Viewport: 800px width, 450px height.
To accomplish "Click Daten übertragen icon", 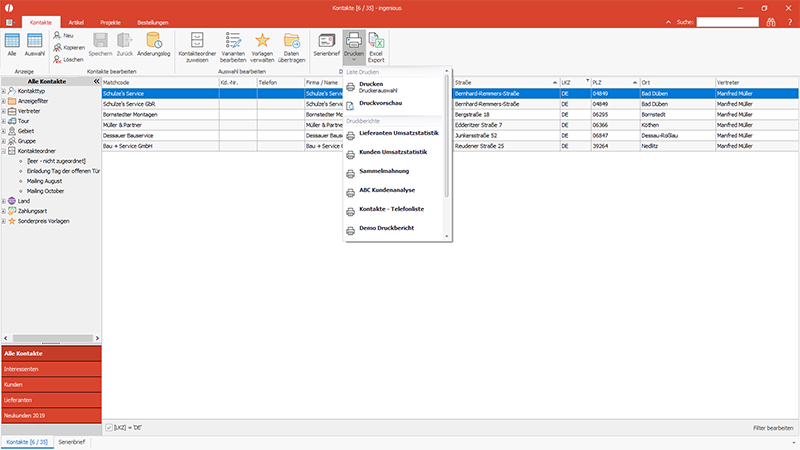I will (291, 47).
